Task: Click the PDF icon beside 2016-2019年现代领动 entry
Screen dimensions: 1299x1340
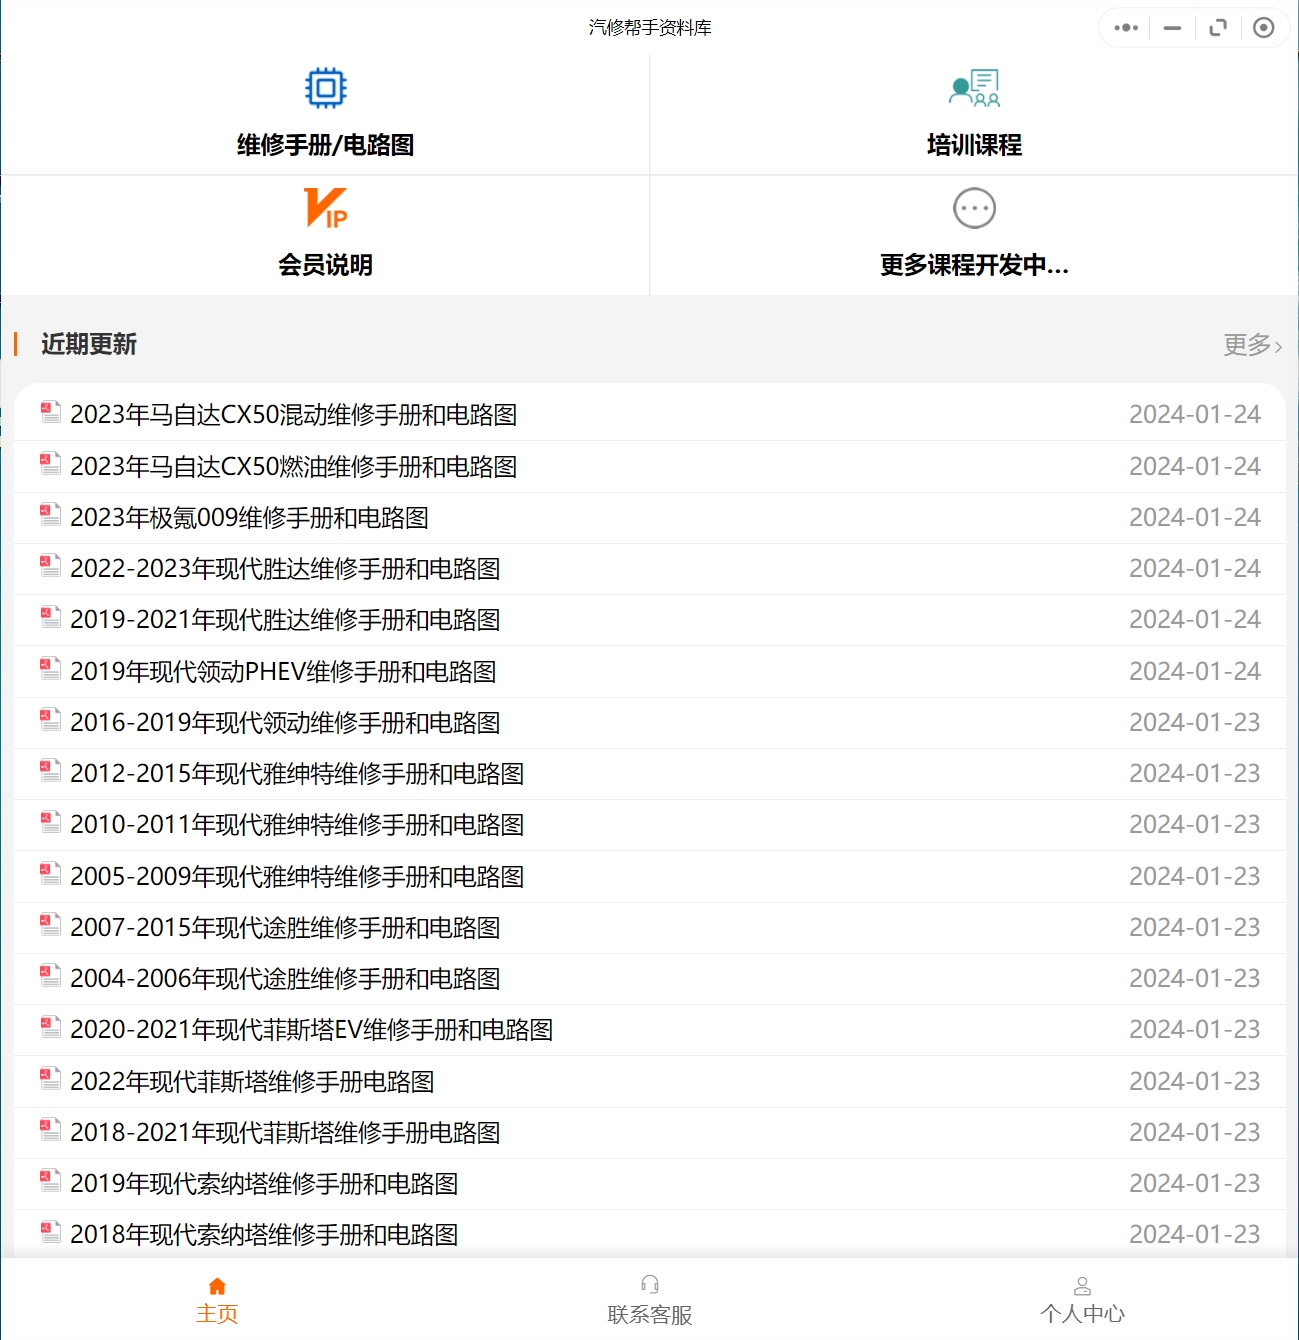Action: [49, 720]
